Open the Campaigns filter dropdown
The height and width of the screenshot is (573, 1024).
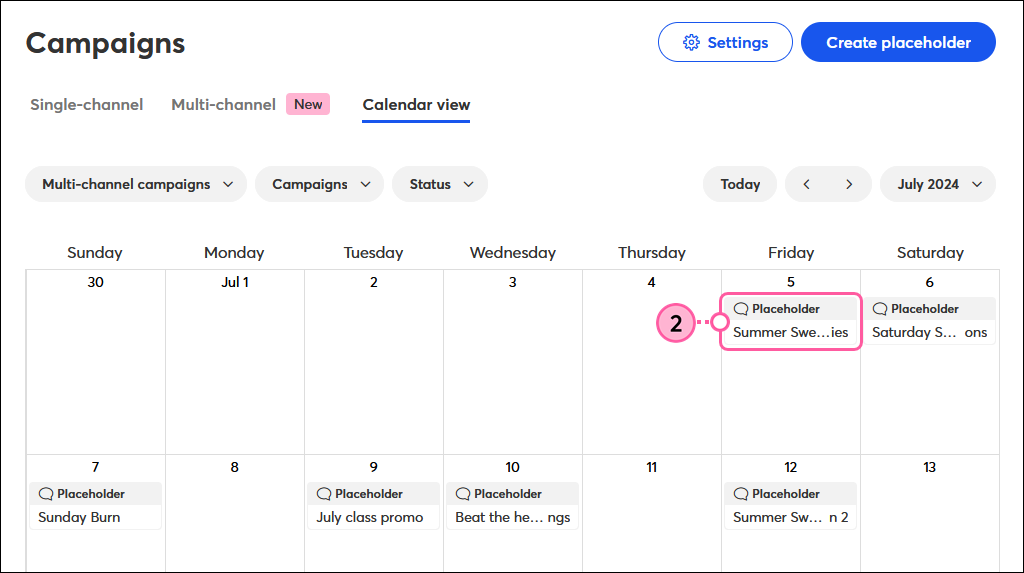(319, 184)
